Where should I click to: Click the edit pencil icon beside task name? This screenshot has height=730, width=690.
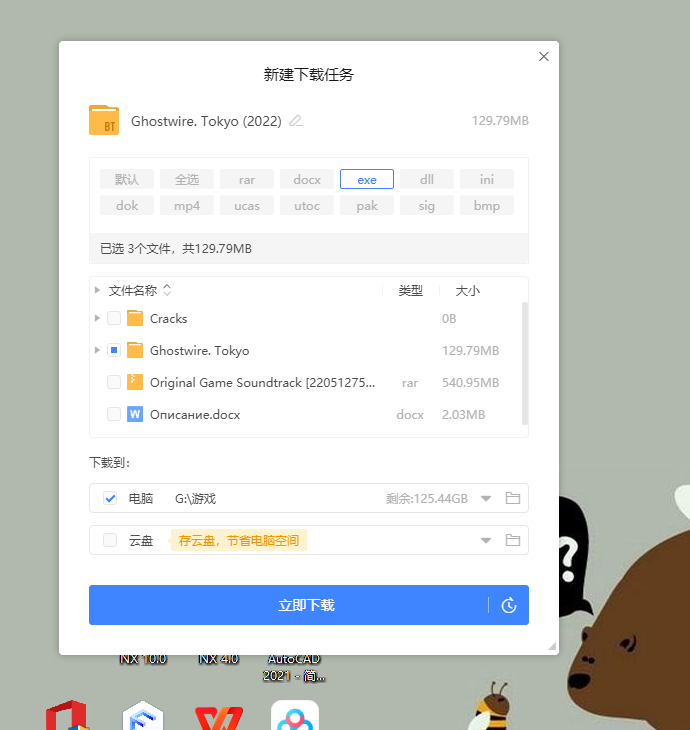point(295,121)
